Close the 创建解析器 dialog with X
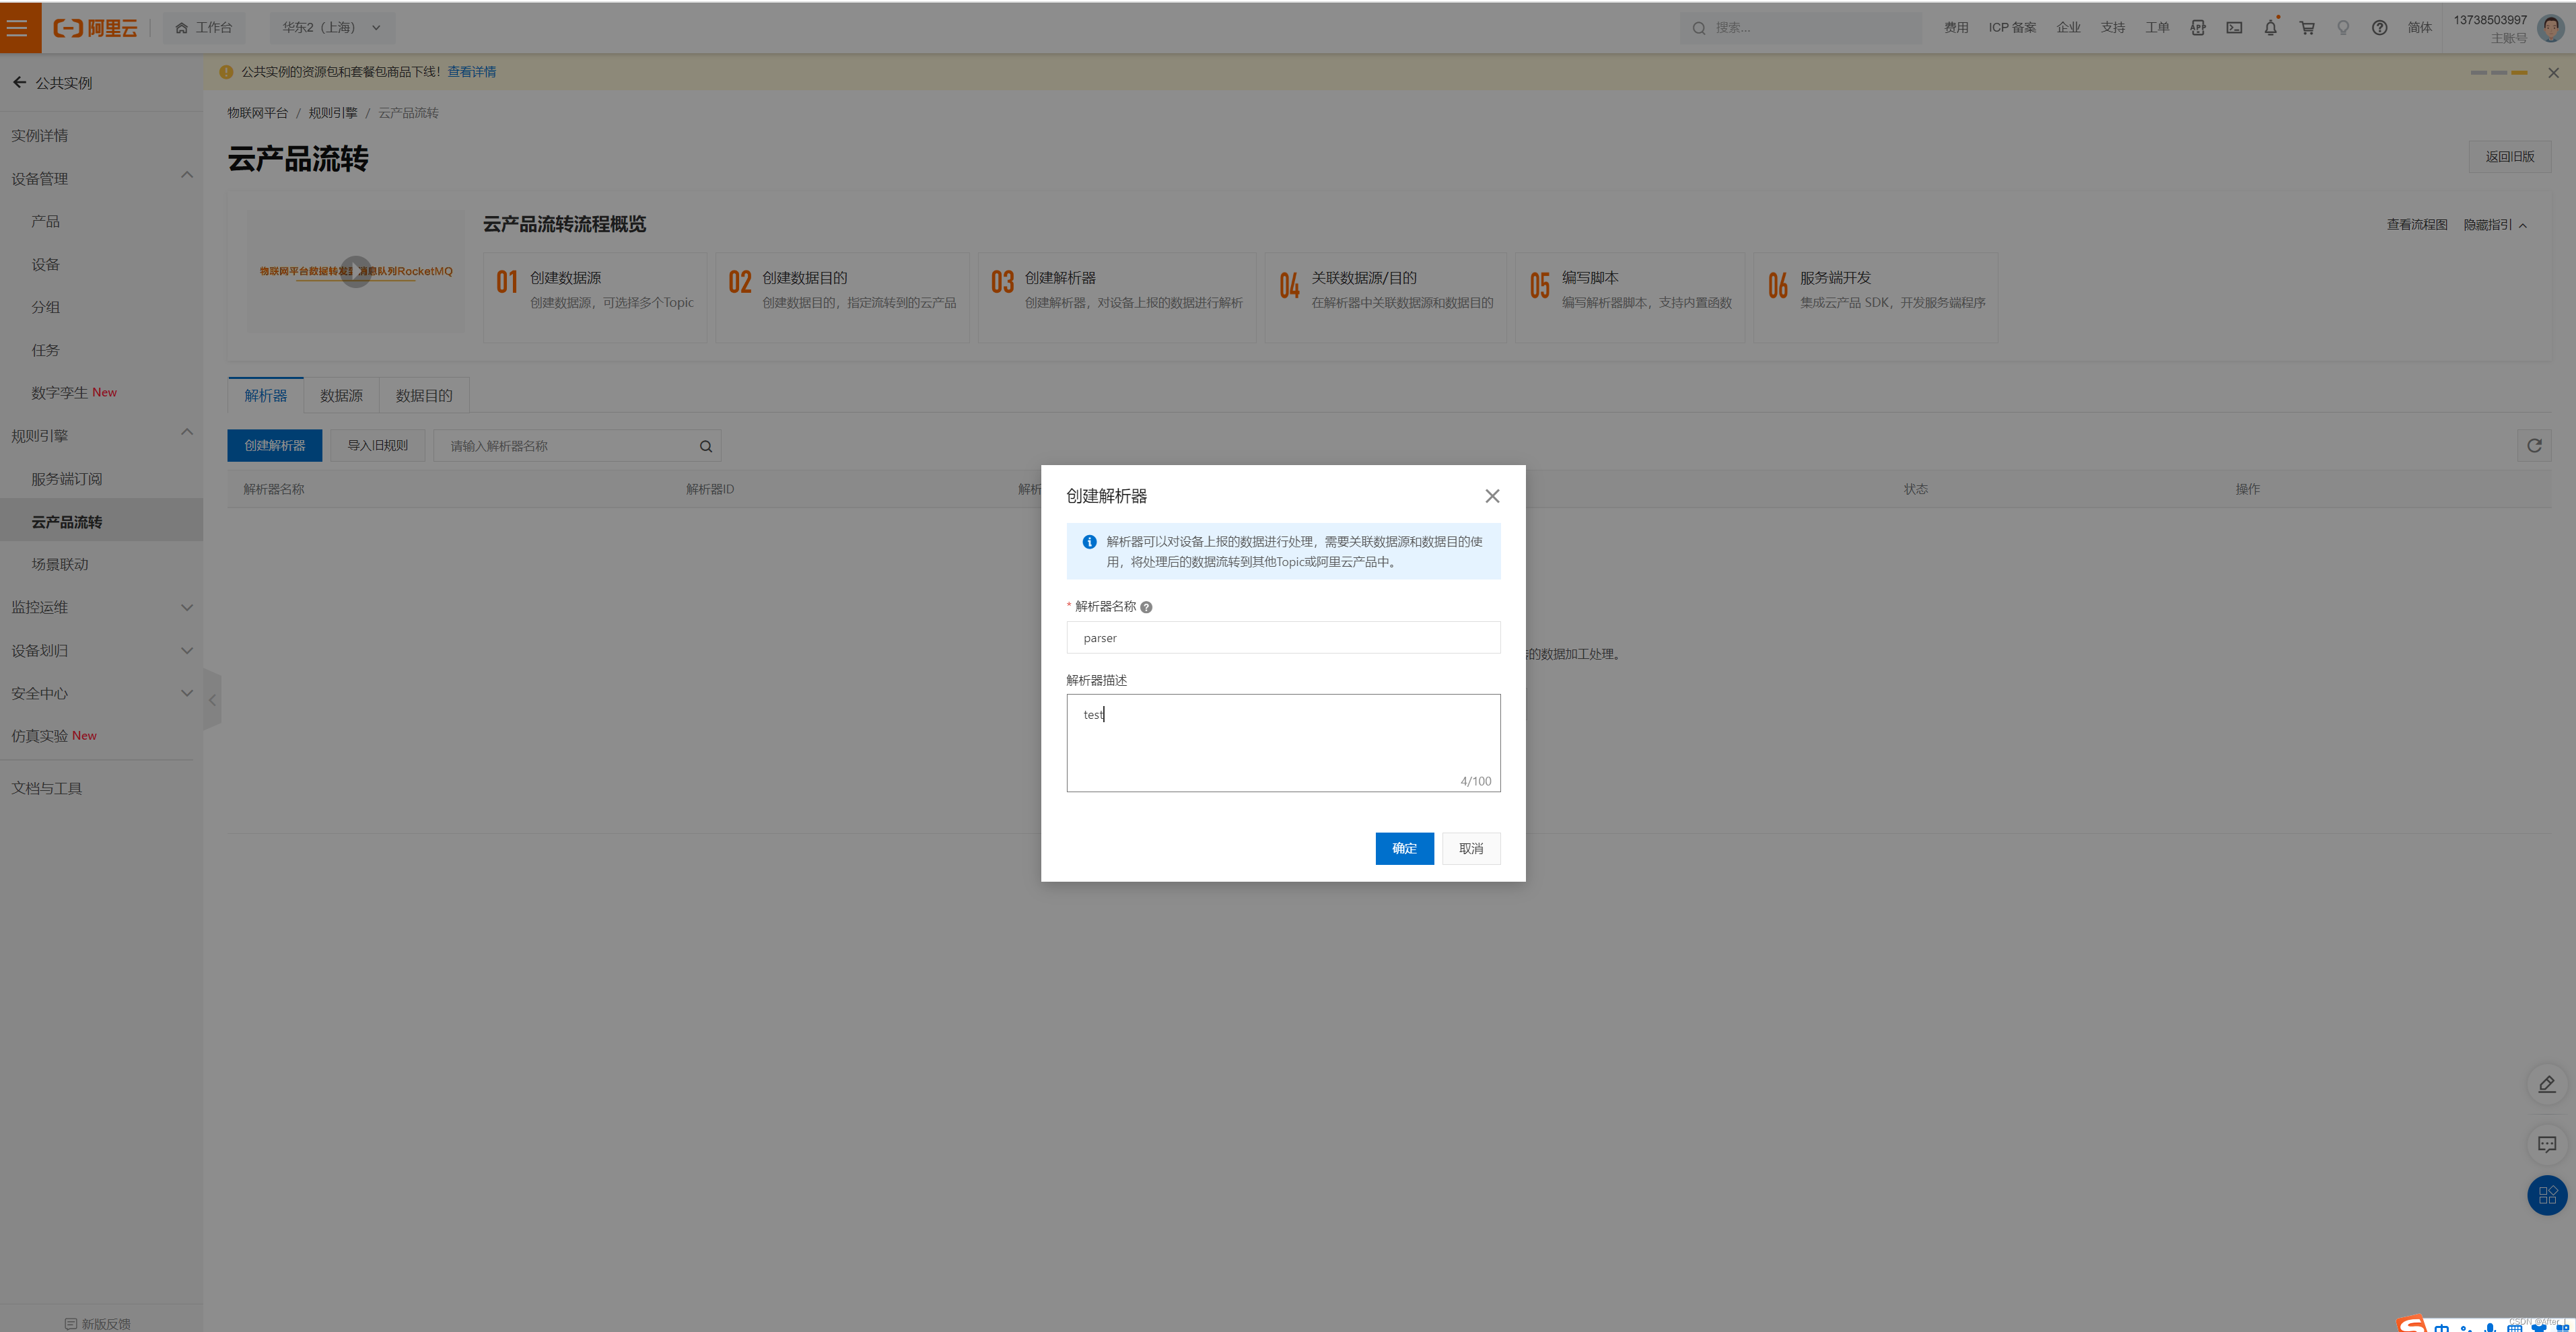Image resolution: width=2576 pixels, height=1332 pixels. point(1491,496)
